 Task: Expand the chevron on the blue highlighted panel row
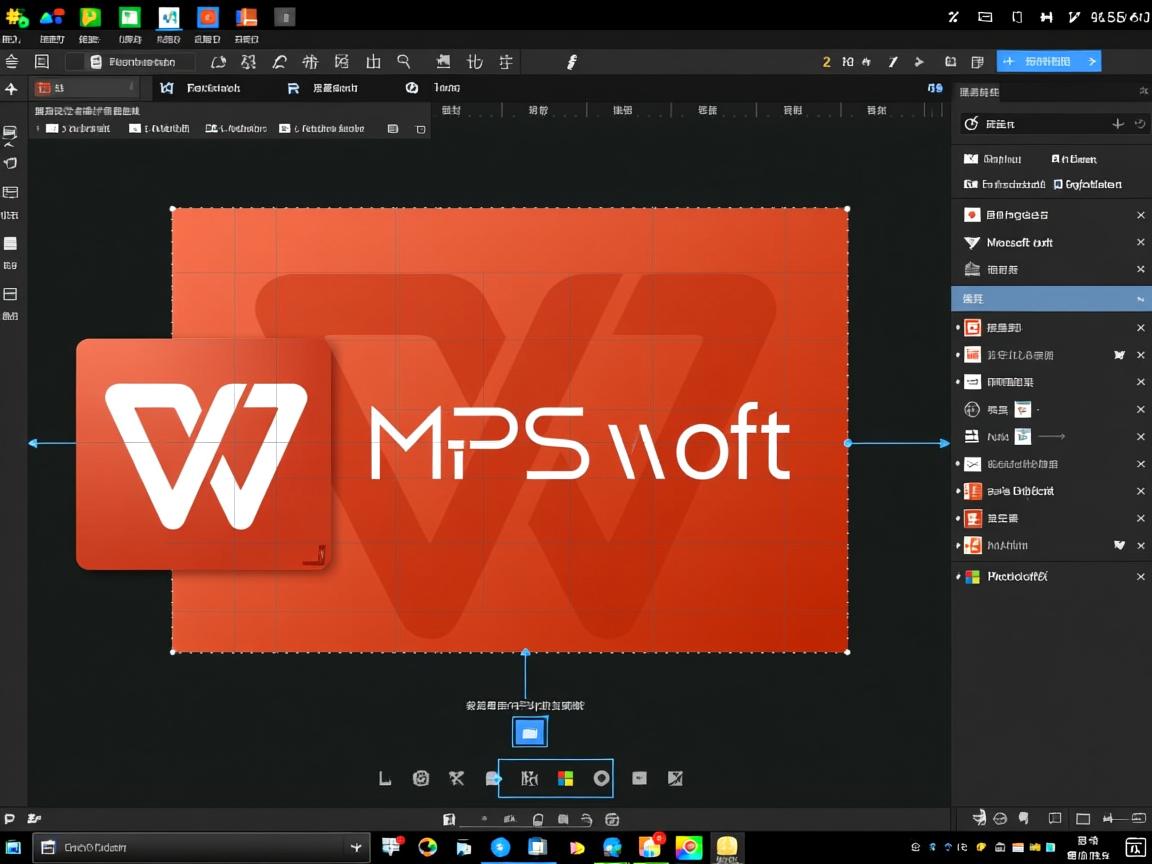click(x=1139, y=298)
